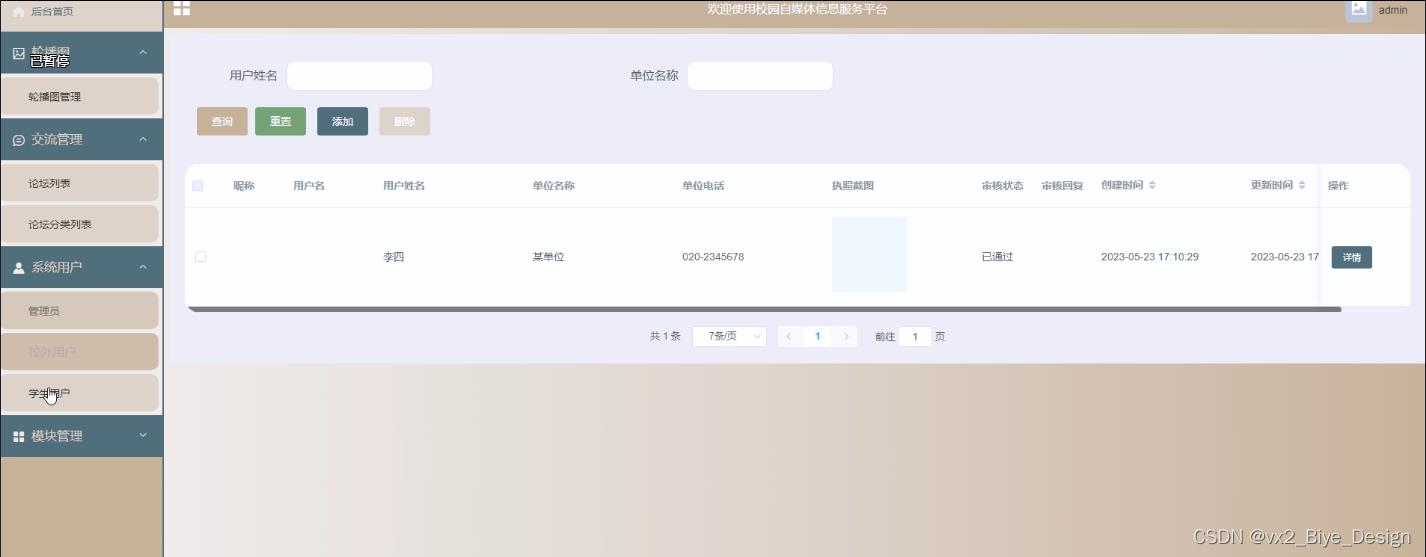Sort by 创建时间 using sort arrows
The height and width of the screenshot is (557, 1426).
point(1152,186)
